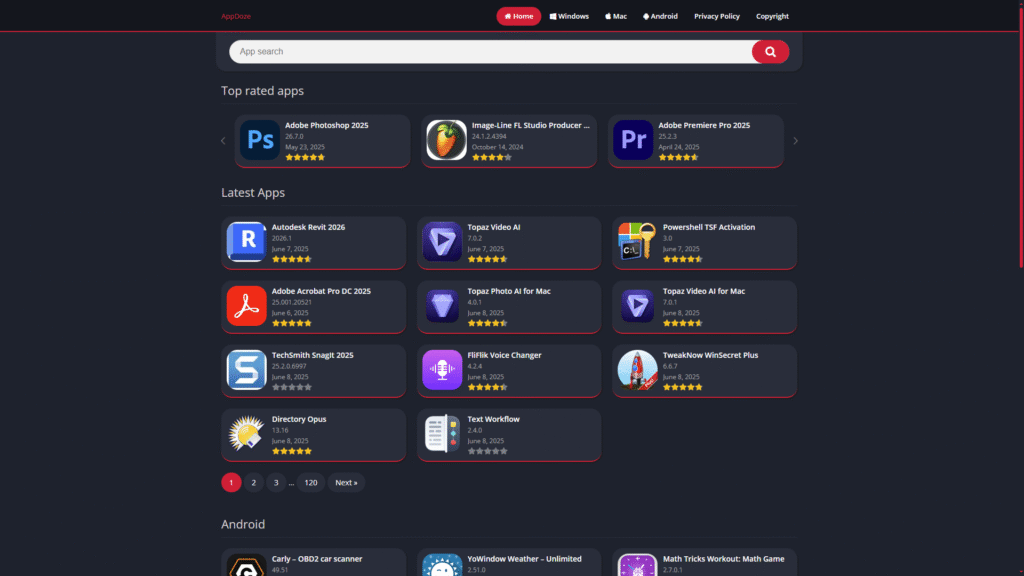This screenshot has width=1024, height=576.
Task: Open the Math Tricks Workout icon
Action: (x=637, y=565)
